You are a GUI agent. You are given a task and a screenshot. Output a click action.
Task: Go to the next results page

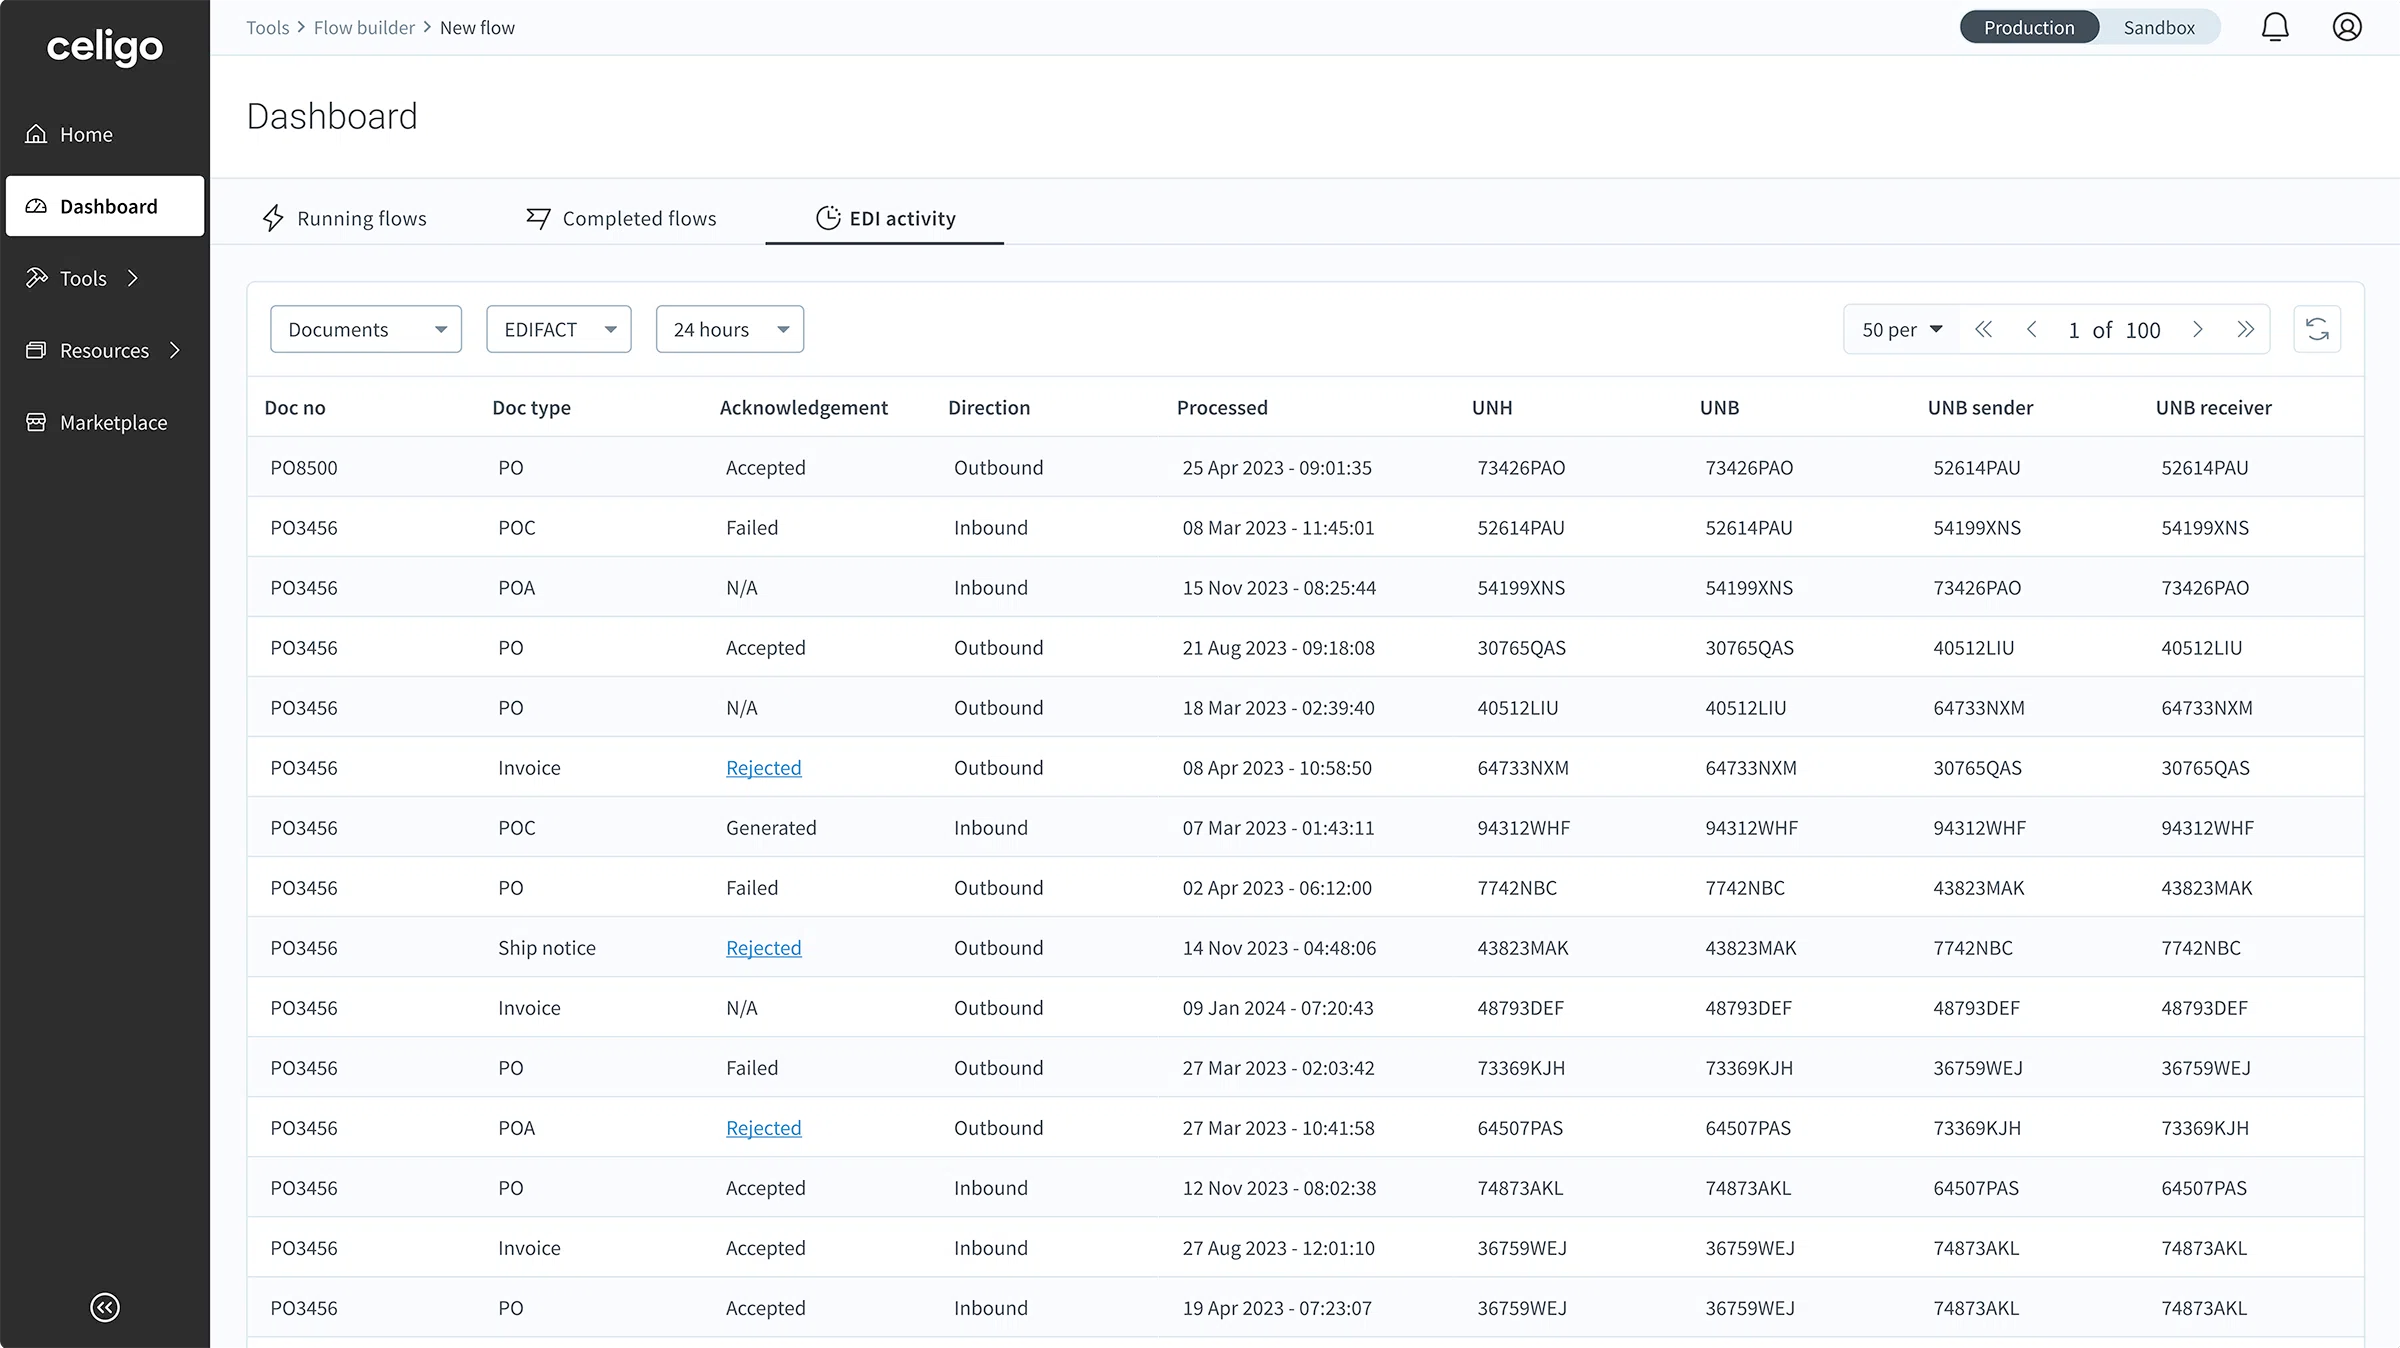point(2197,329)
